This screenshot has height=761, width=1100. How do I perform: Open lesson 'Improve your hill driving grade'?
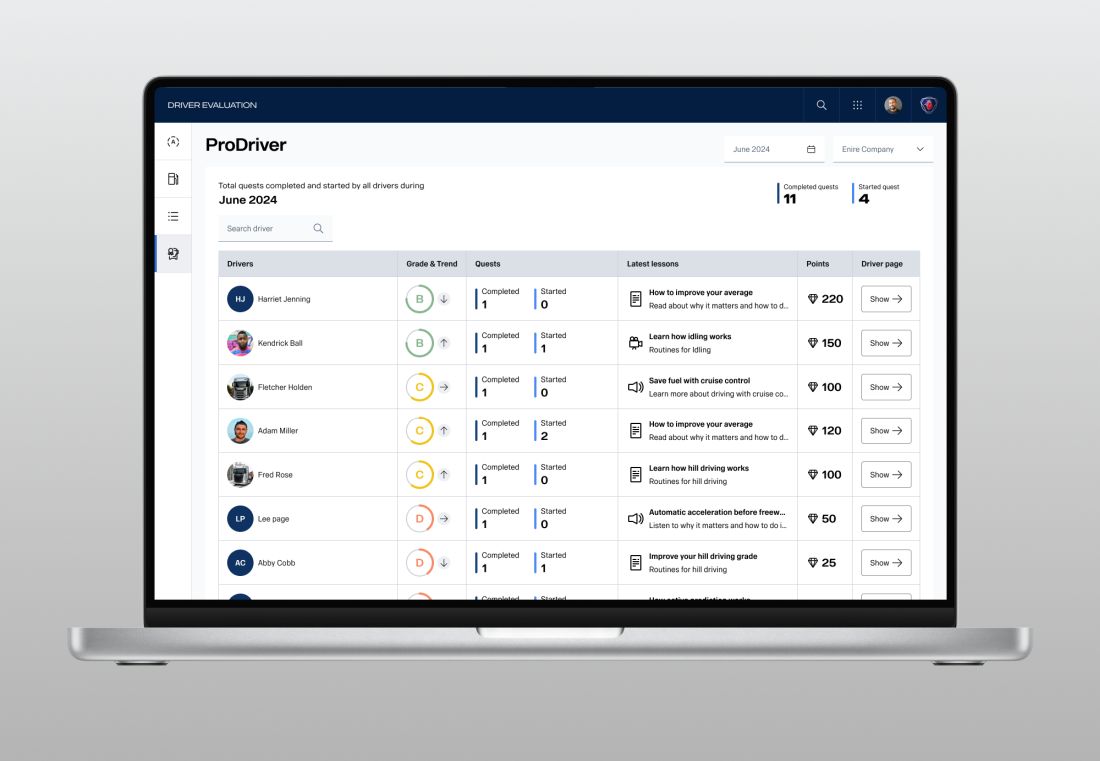[x=703, y=556]
